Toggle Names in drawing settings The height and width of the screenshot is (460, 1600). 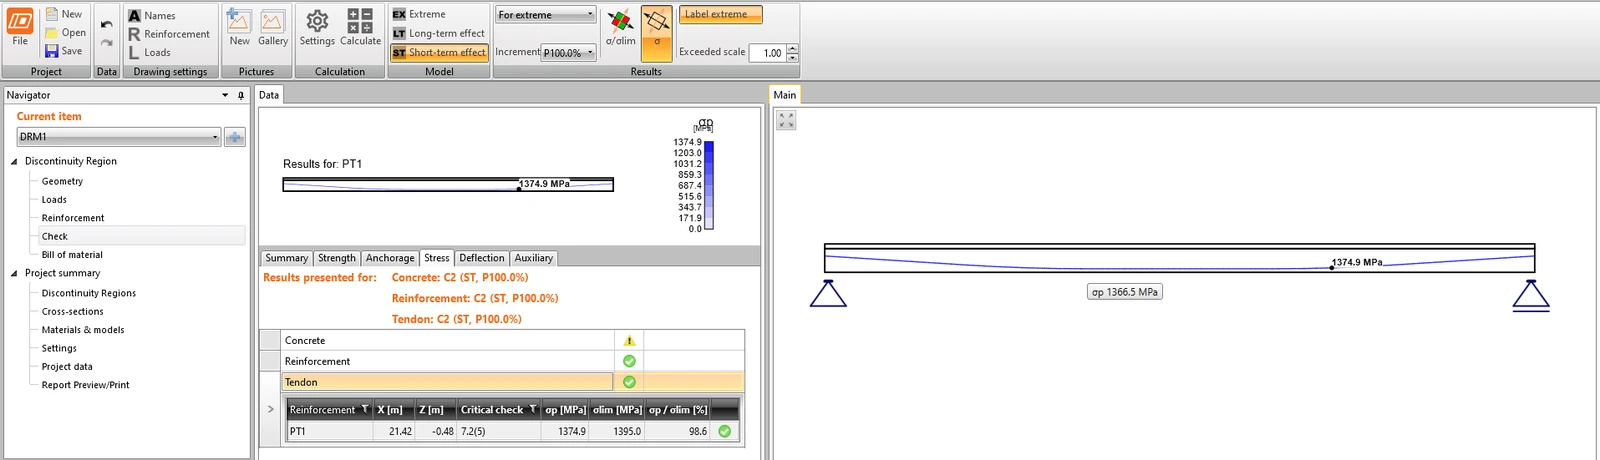(152, 15)
